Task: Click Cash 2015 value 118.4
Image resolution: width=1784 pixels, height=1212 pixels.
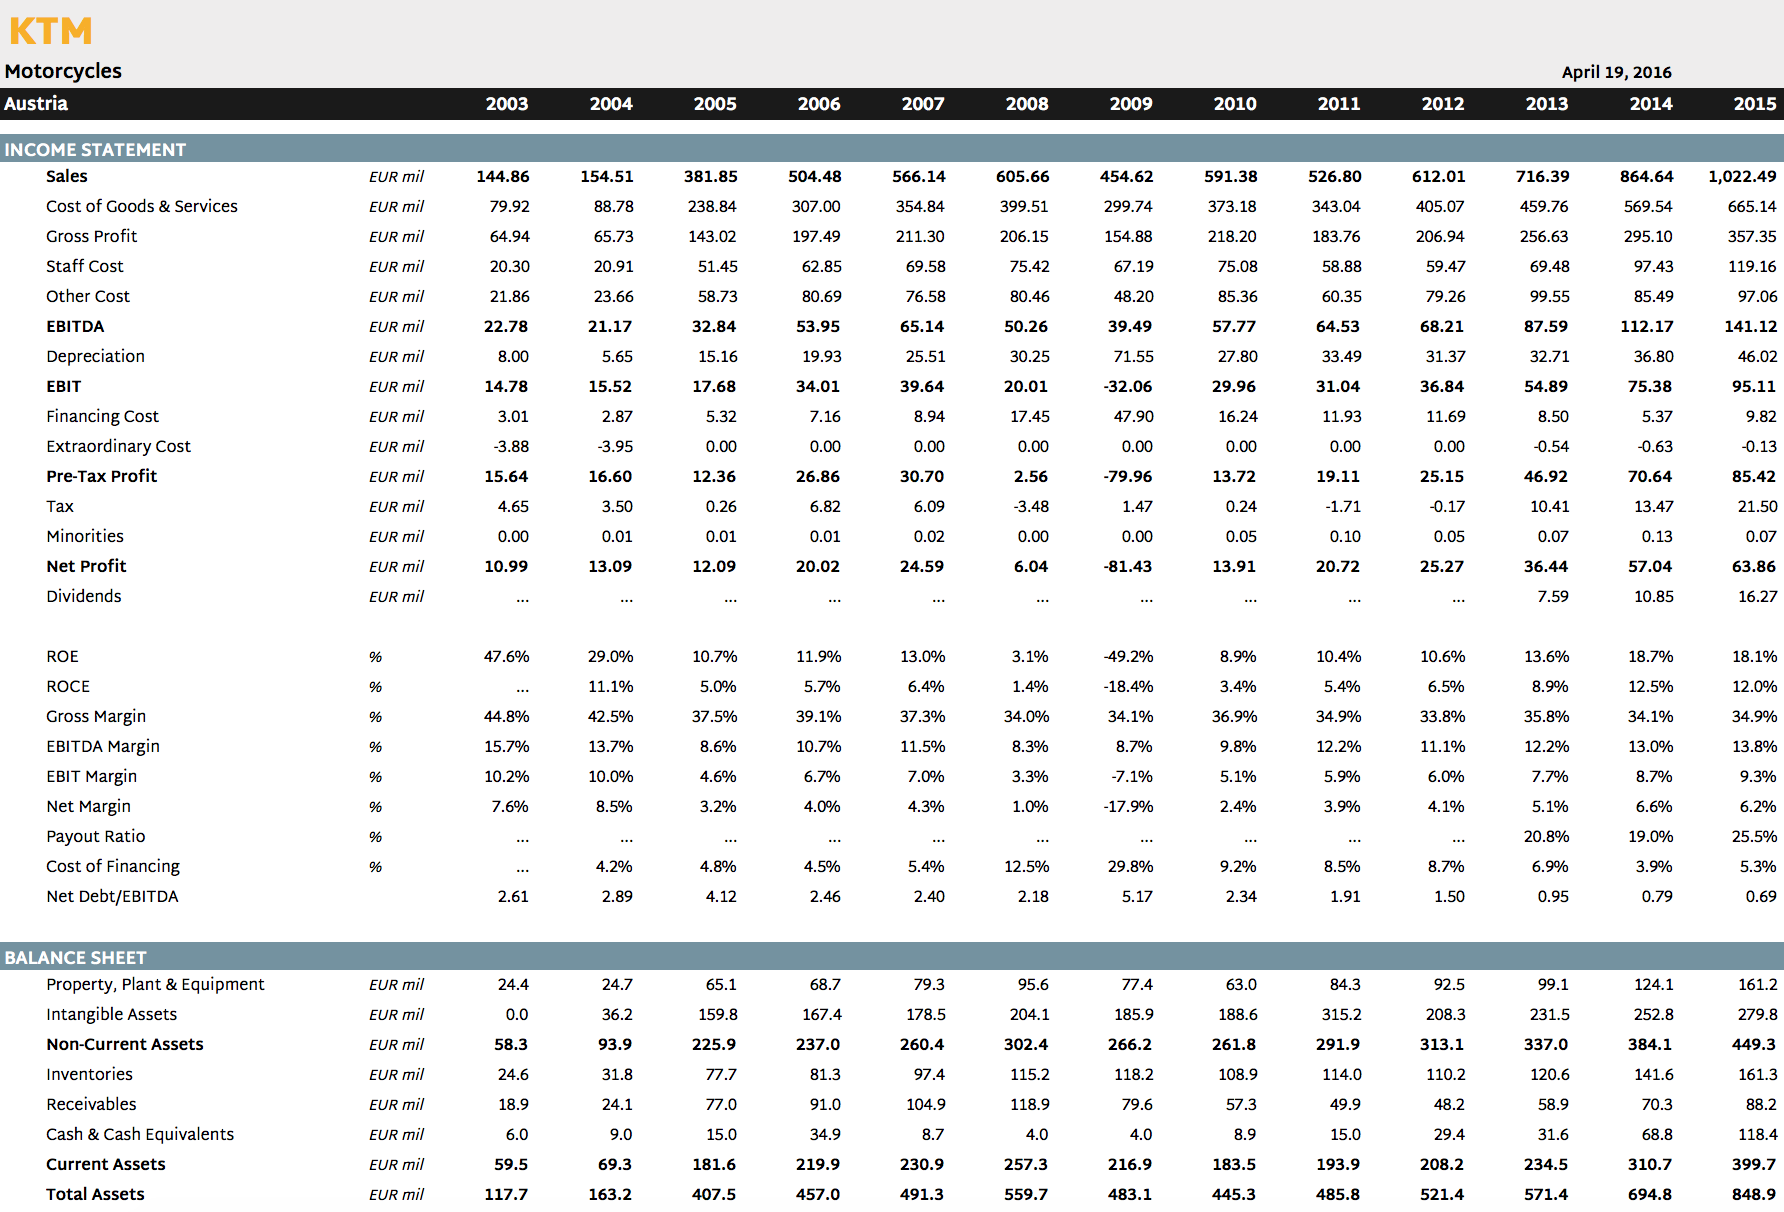Action: click(1757, 1134)
